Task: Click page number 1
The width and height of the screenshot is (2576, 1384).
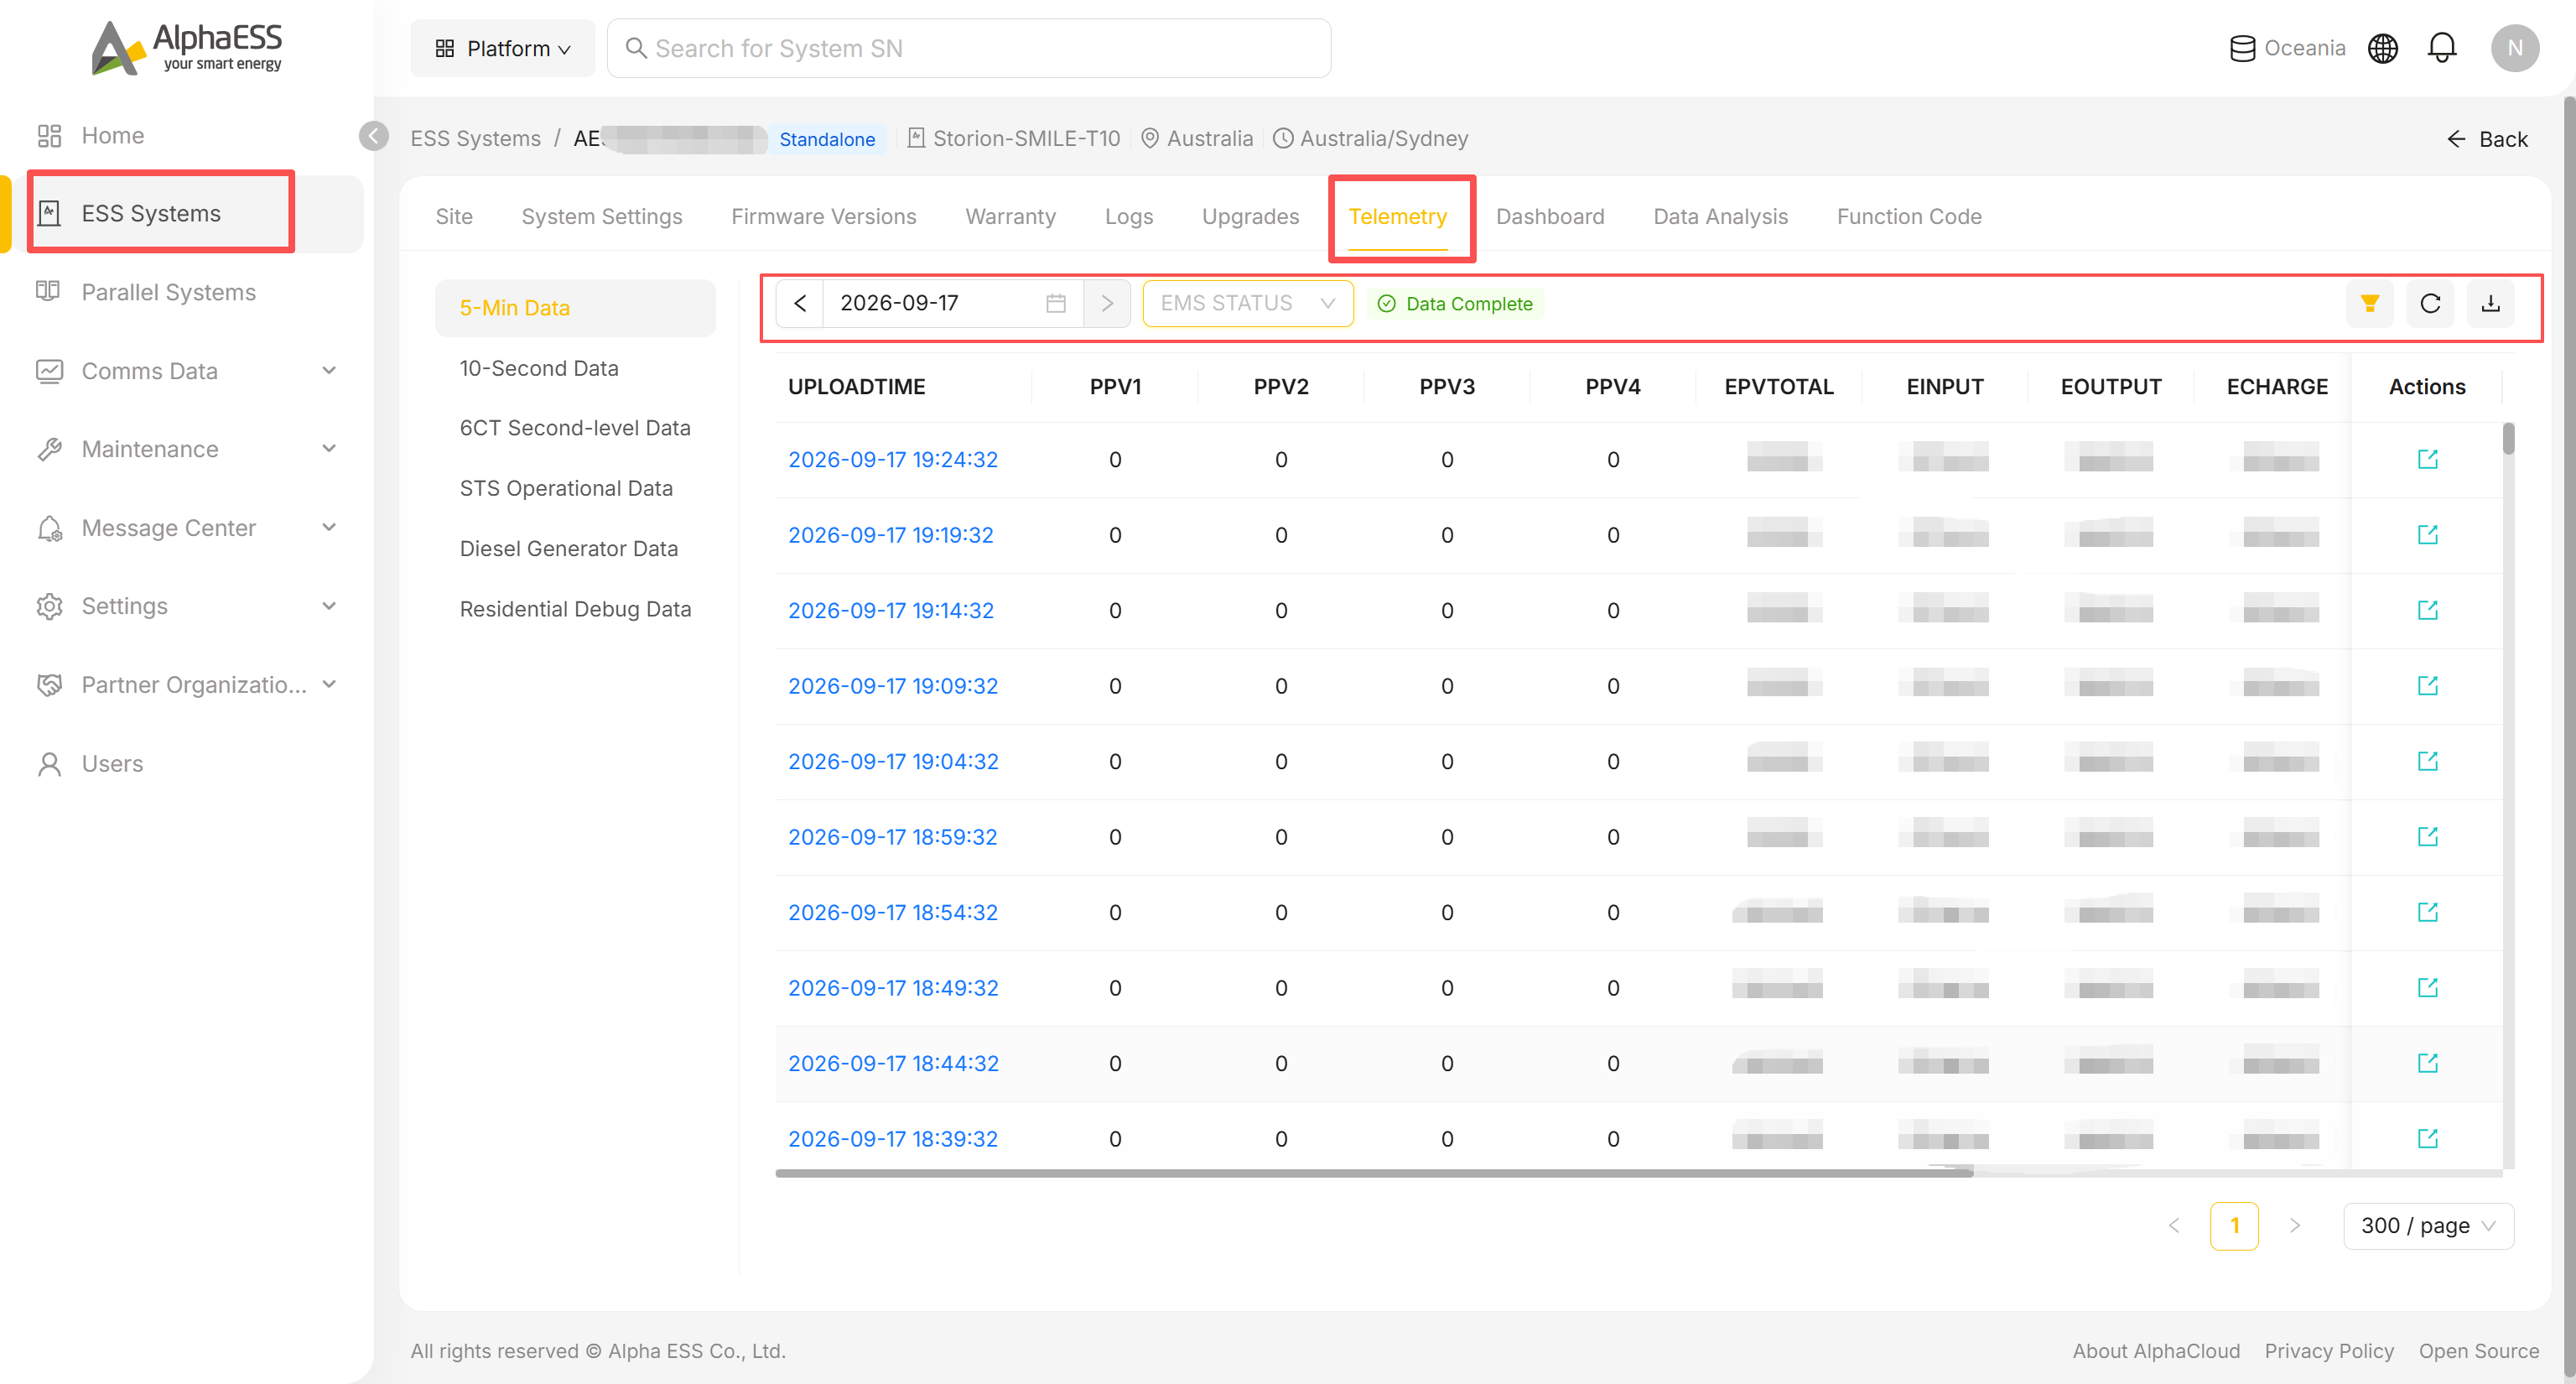Action: (x=2233, y=1226)
